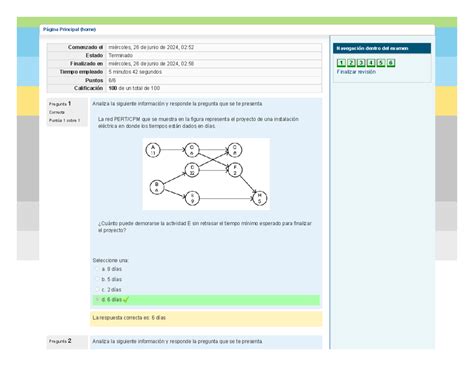Viewport: 474px width, 366px height.
Task: Select answer option b. 5 días
Action: tap(98, 279)
